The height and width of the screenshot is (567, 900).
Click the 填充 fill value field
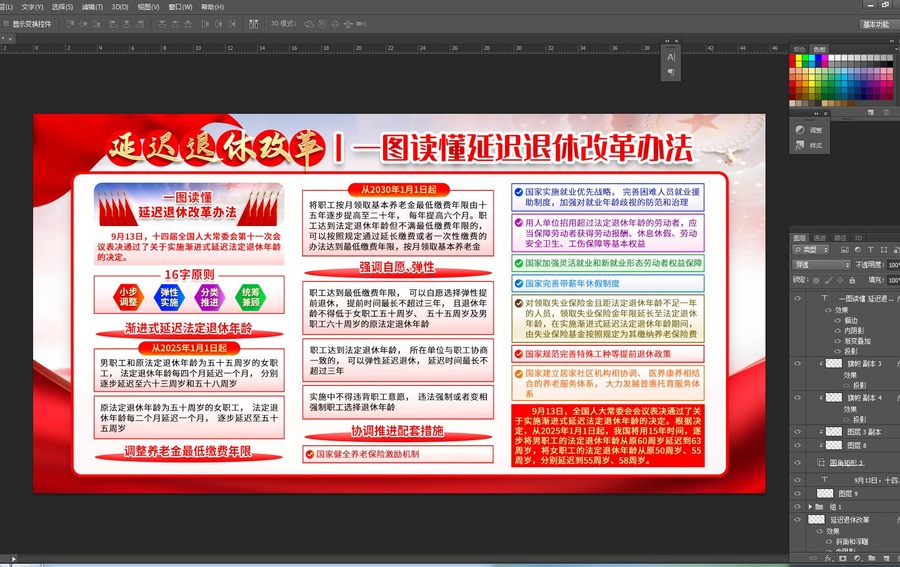click(893, 280)
